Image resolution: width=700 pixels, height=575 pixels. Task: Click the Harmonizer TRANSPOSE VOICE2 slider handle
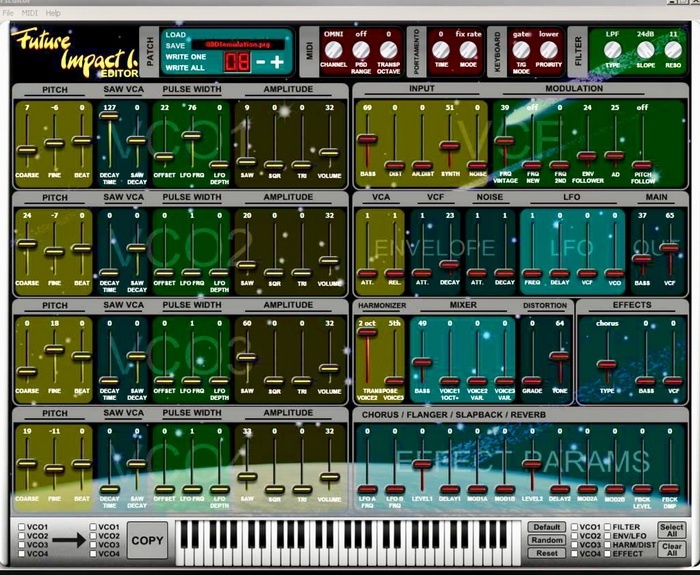pos(367,333)
